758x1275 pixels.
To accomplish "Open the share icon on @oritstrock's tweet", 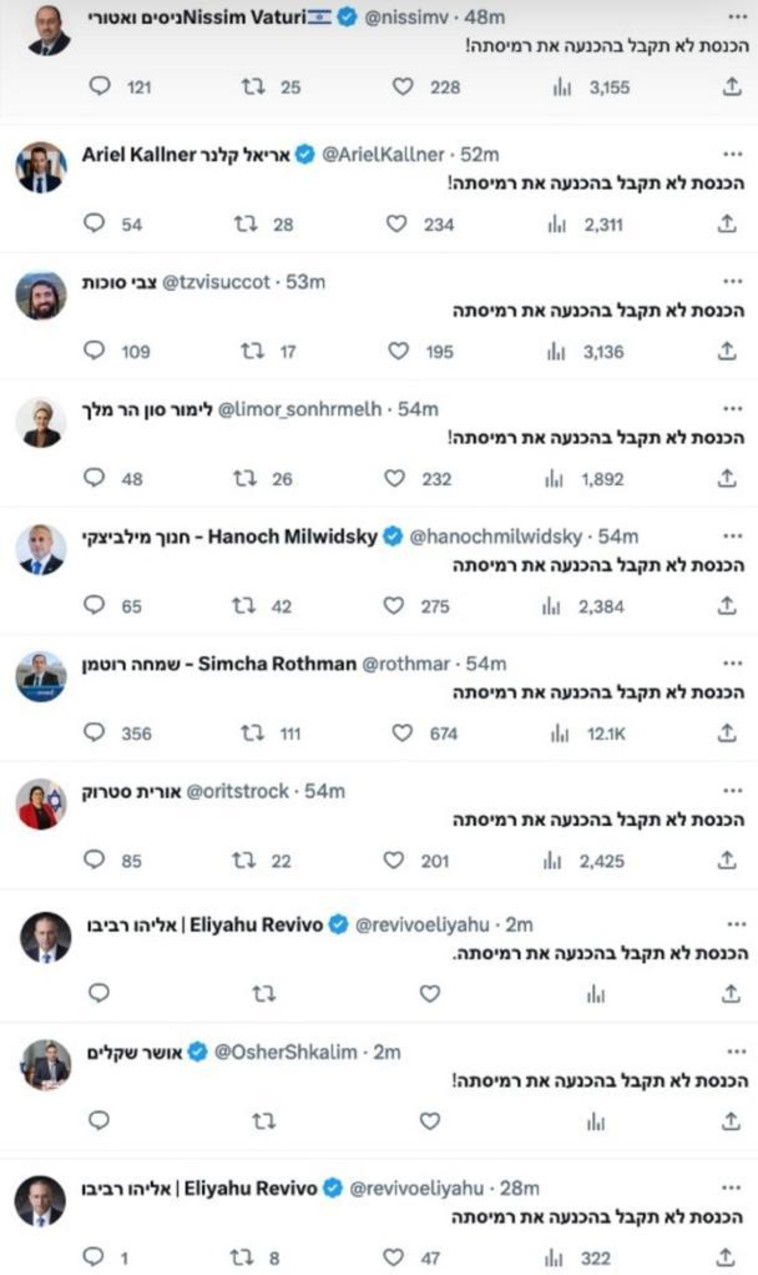I will click(x=729, y=861).
